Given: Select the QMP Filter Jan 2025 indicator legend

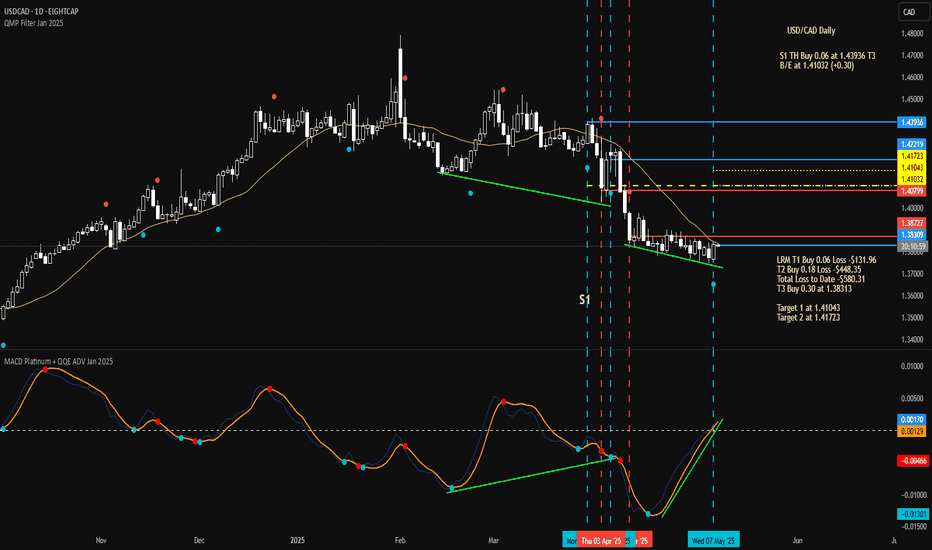Looking at the screenshot, I should pos(33,23).
